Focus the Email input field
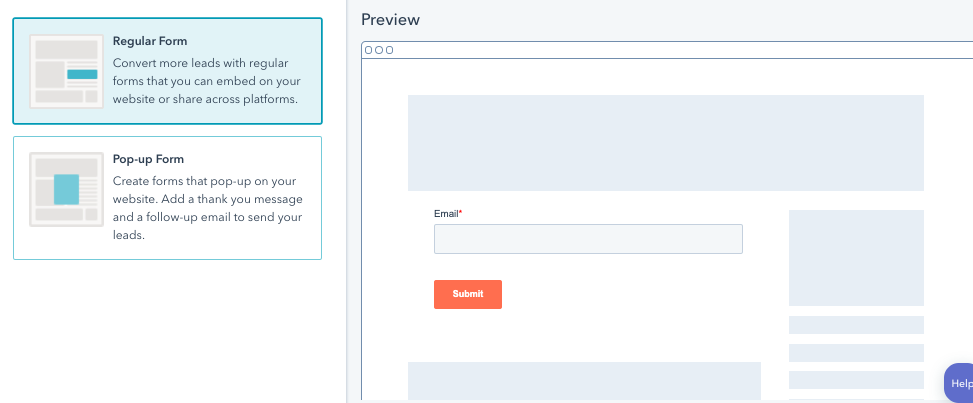 pyautogui.click(x=588, y=239)
